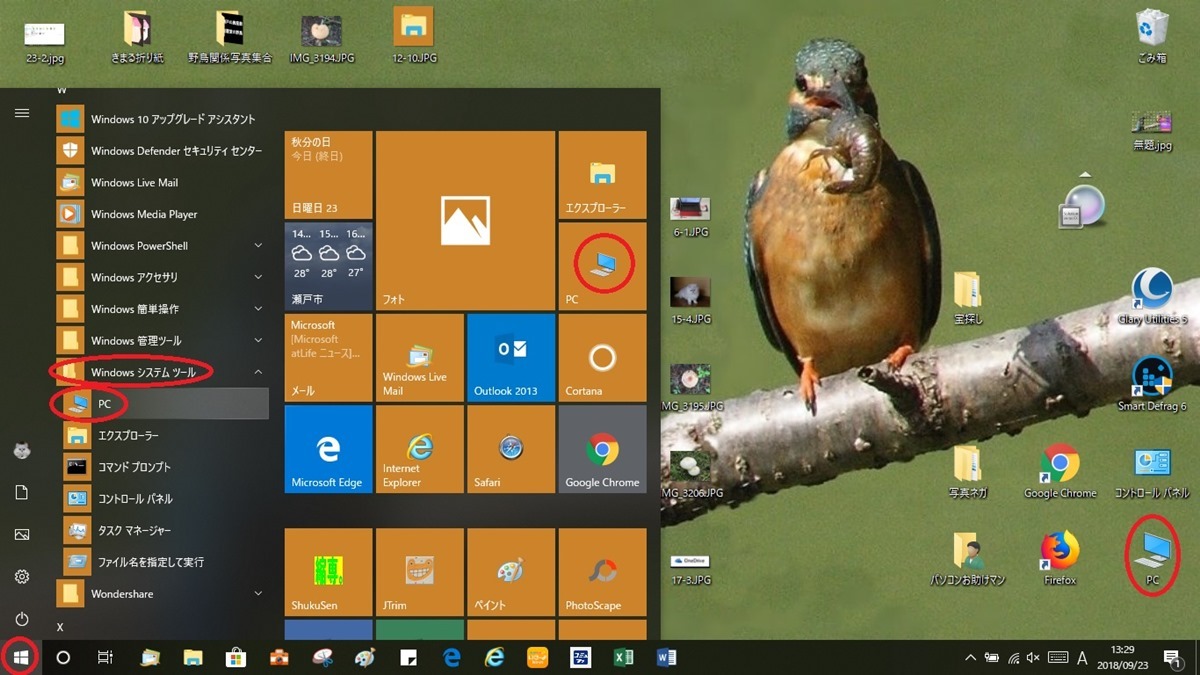Image resolution: width=1200 pixels, height=675 pixels.
Task: Launch Word from the taskbar
Action: (x=666, y=657)
